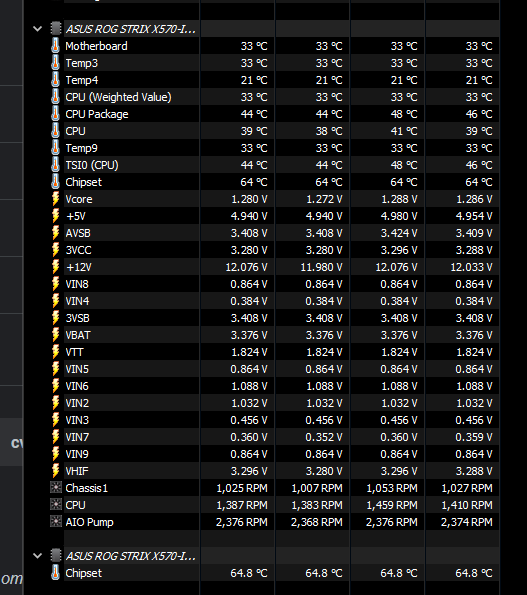
Task: Collapse the second ASUS ROG STRIX X570-I group near the bottom
Action: [x=37, y=556]
